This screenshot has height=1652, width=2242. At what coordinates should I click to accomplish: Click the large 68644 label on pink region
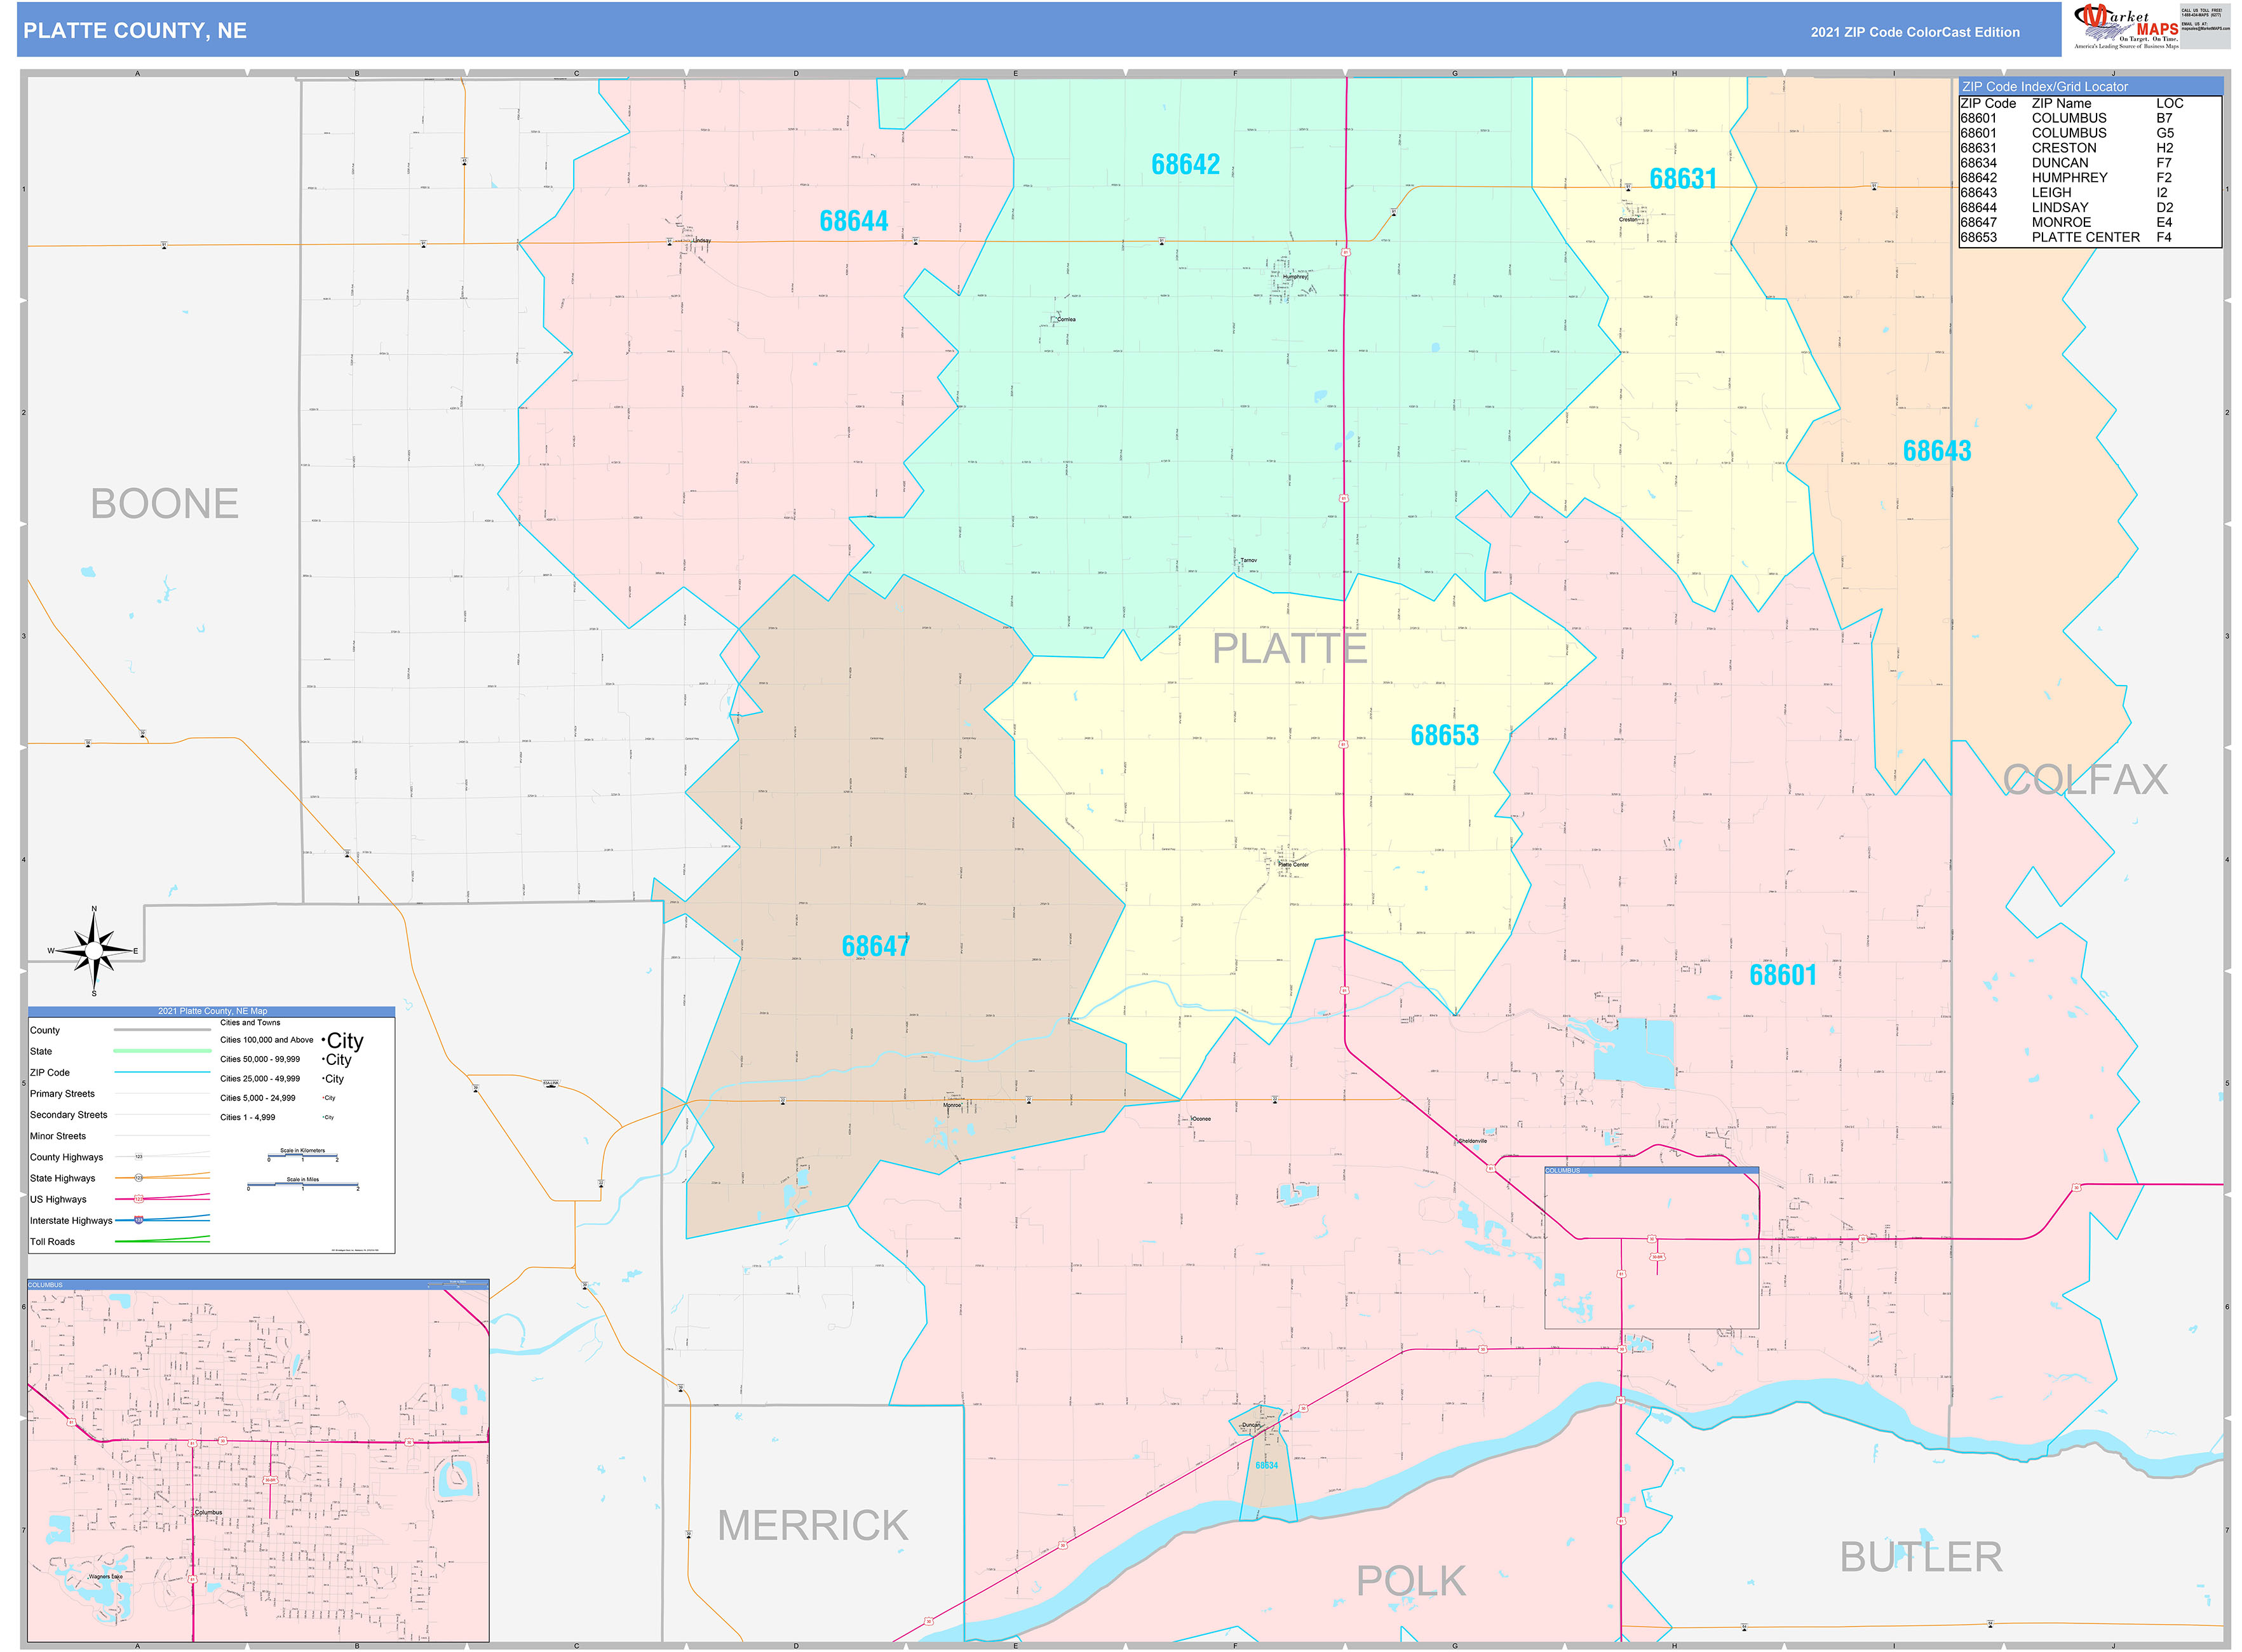tap(853, 221)
